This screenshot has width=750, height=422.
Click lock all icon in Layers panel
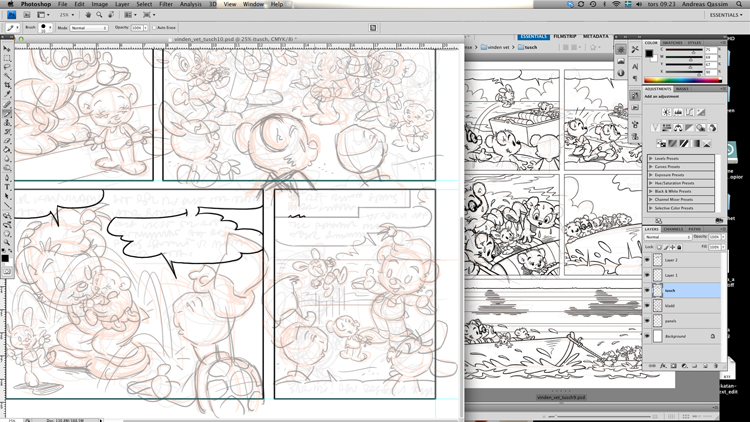(x=679, y=247)
